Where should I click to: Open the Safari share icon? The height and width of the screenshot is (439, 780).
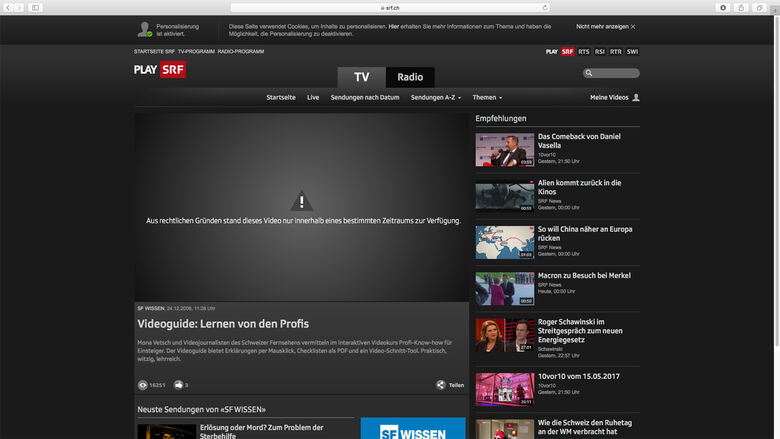(x=741, y=7)
